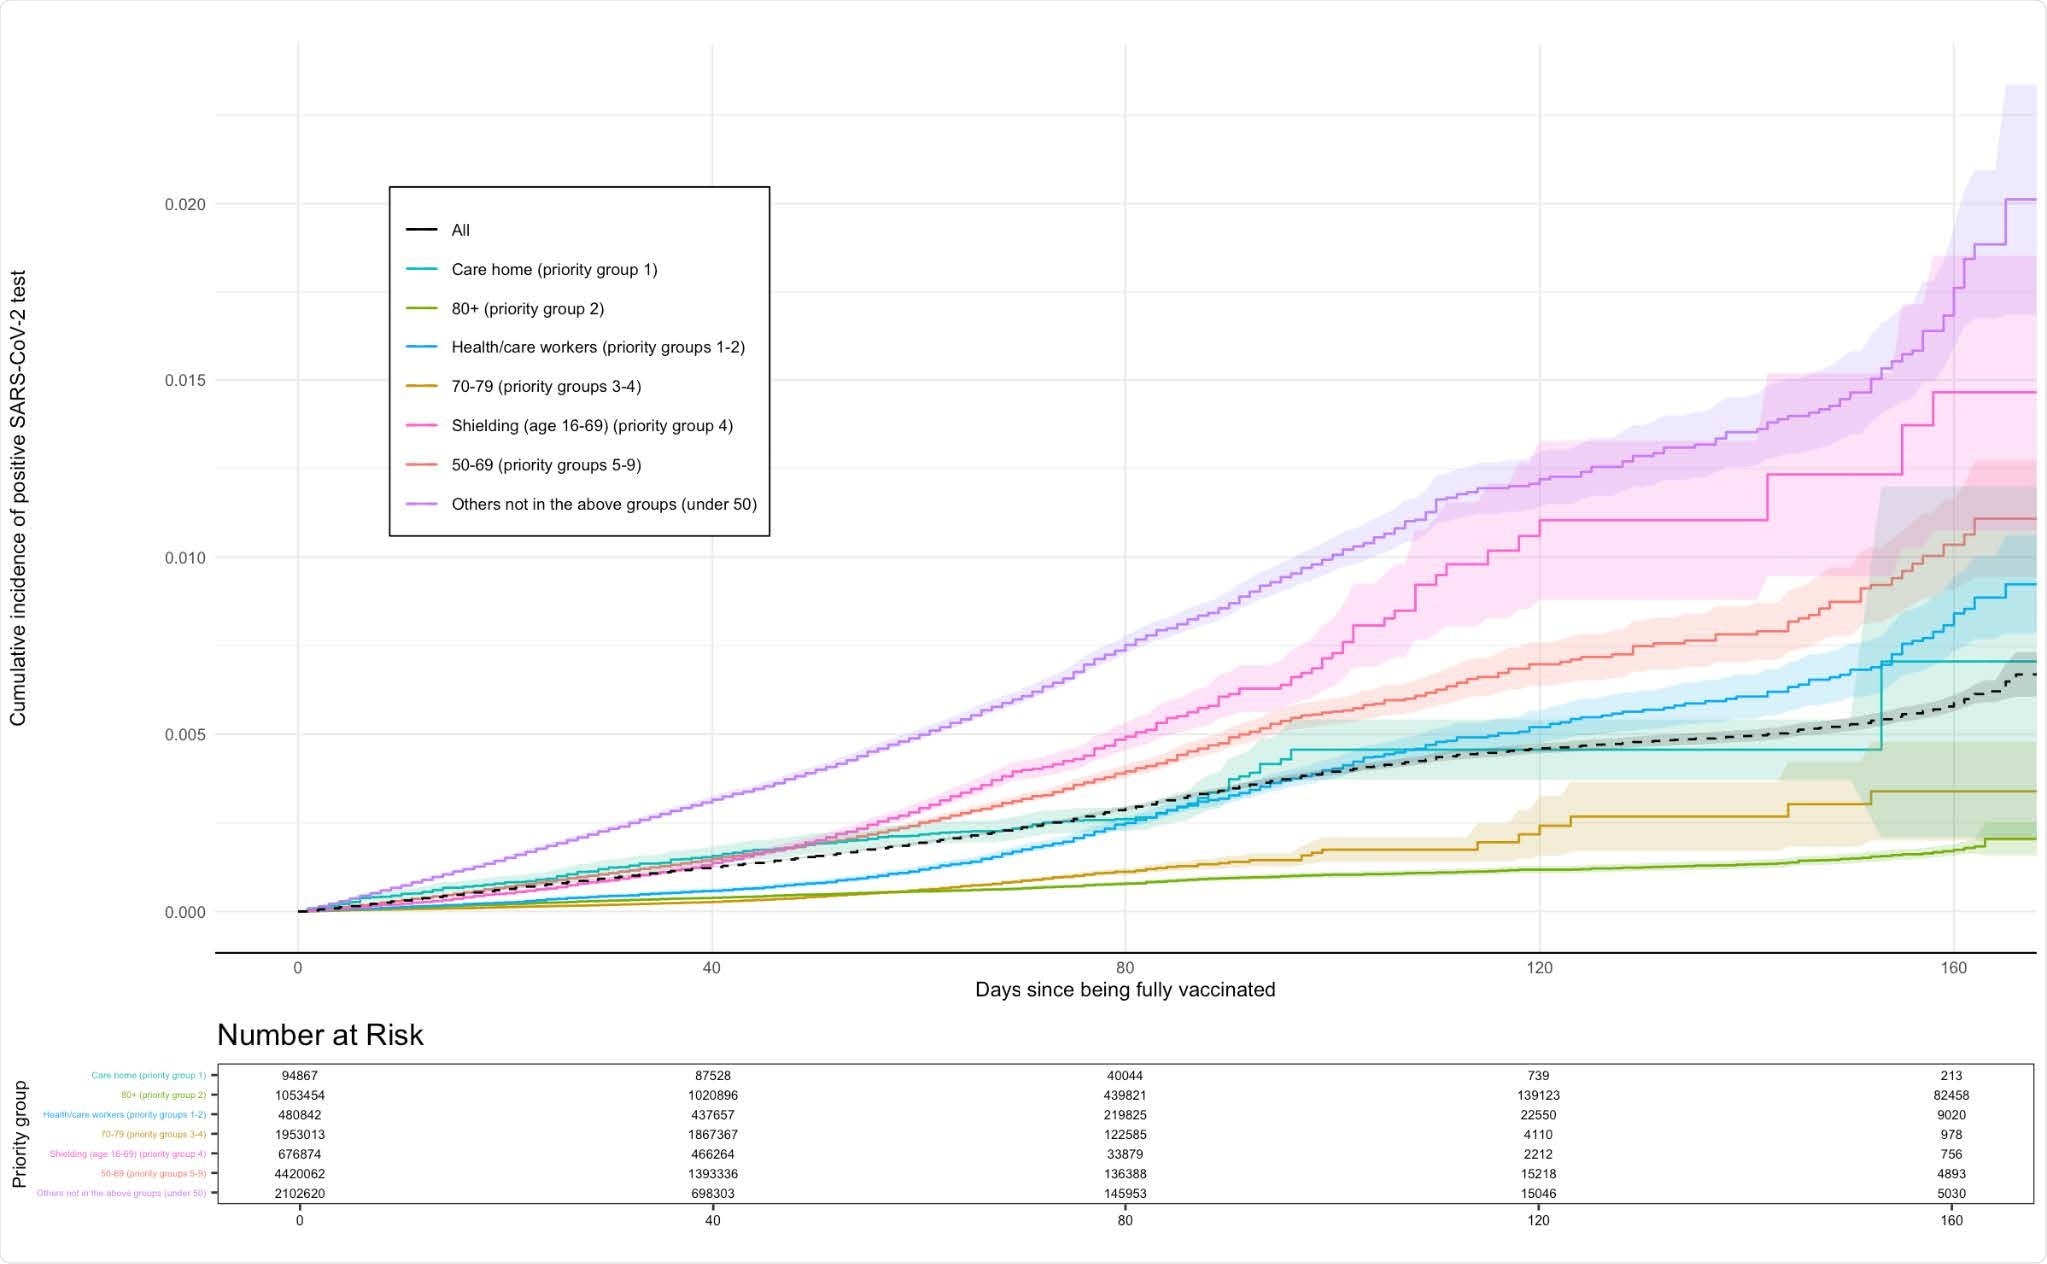Toggle visibility of the All series entry
This screenshot has width=2047, height=1264.
coord(459,229)
